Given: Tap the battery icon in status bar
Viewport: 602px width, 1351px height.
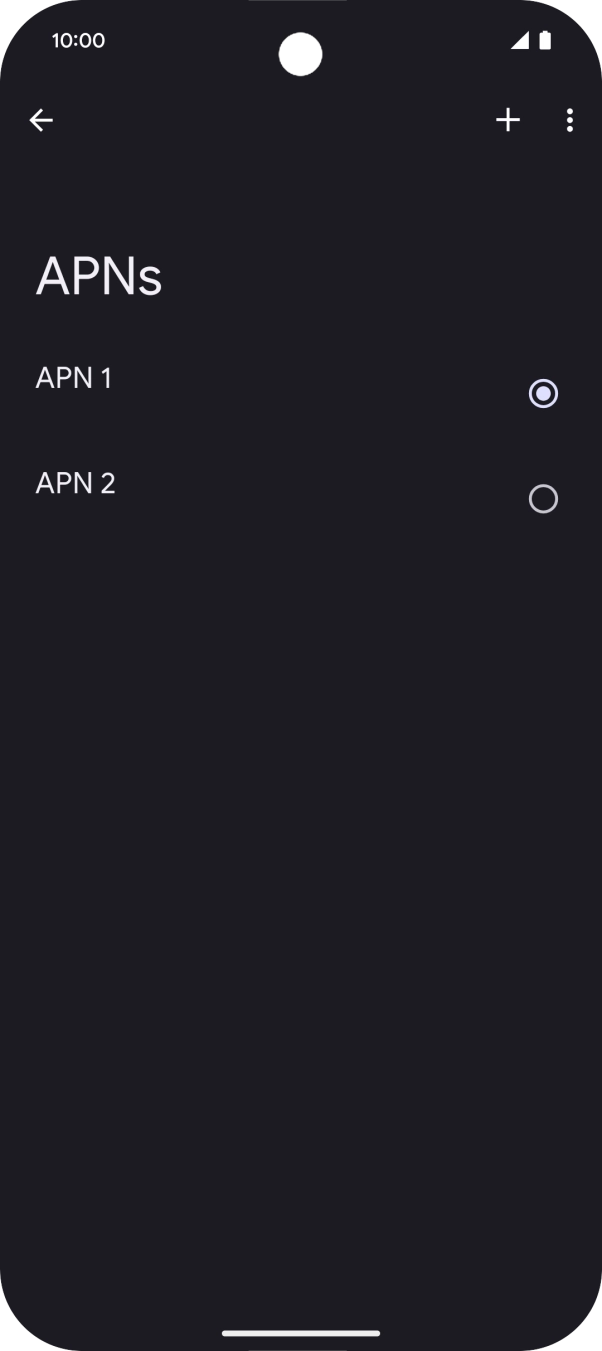Looking at the screenshot, I should (544, 40).
